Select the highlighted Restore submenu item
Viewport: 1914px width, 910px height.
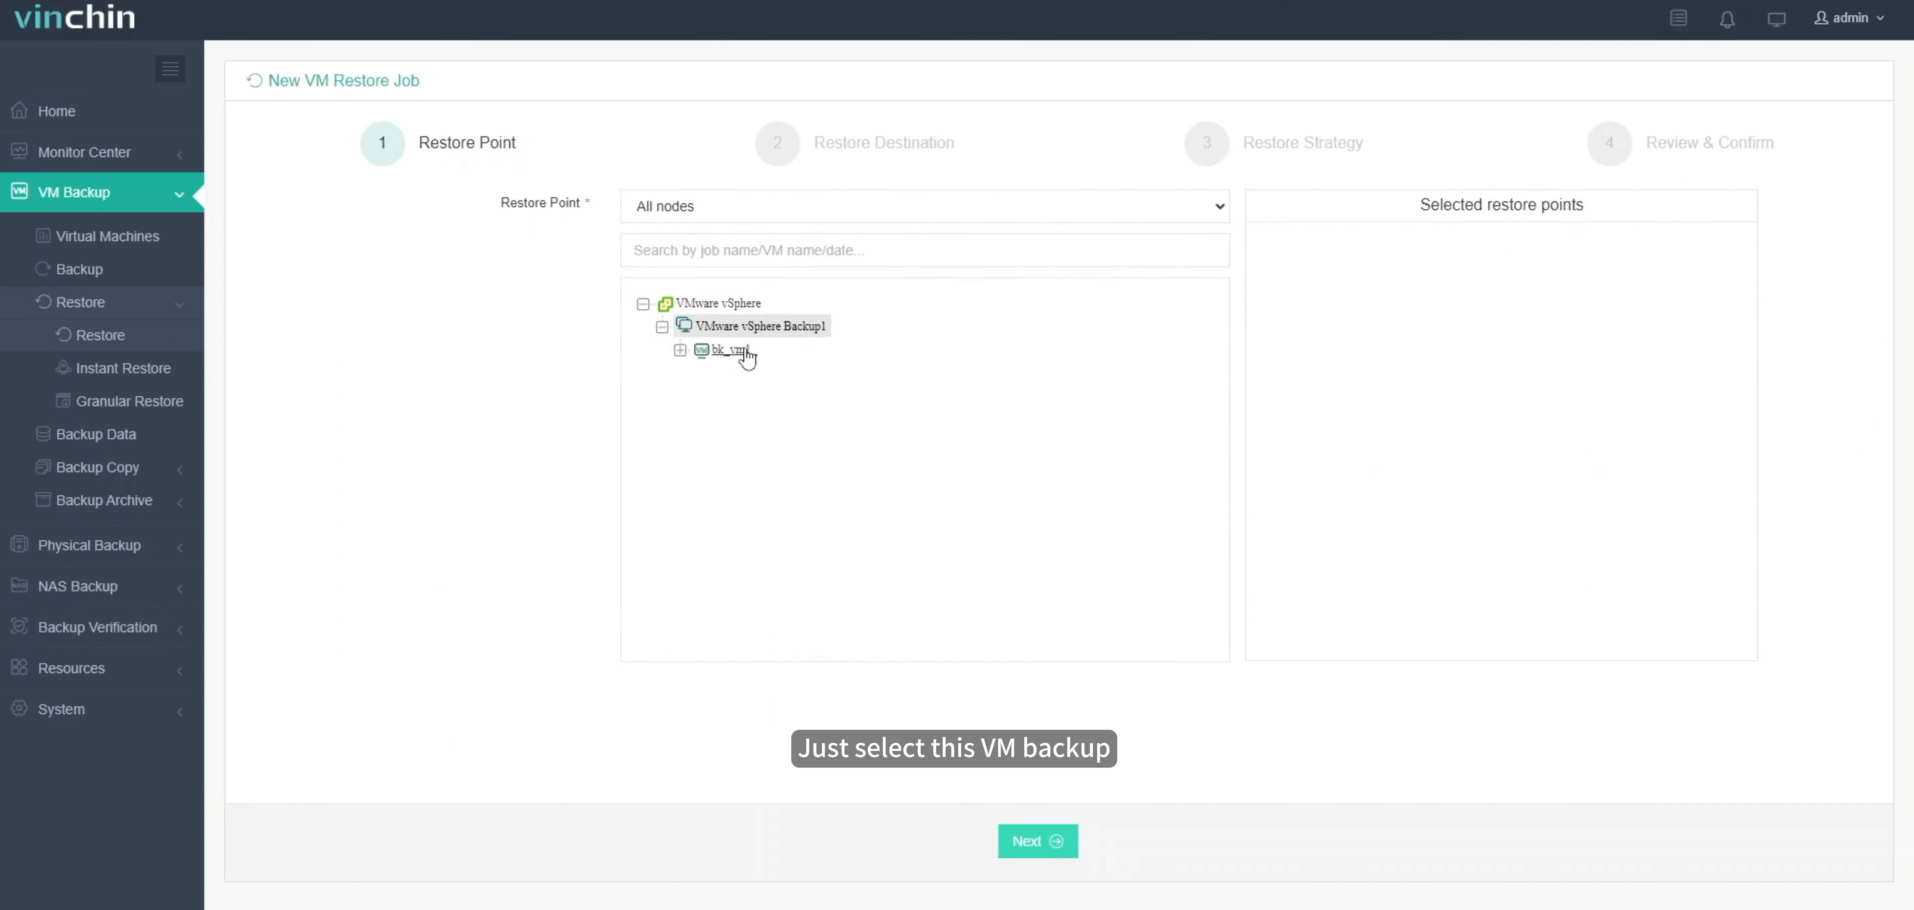click(x=100, y=335)
